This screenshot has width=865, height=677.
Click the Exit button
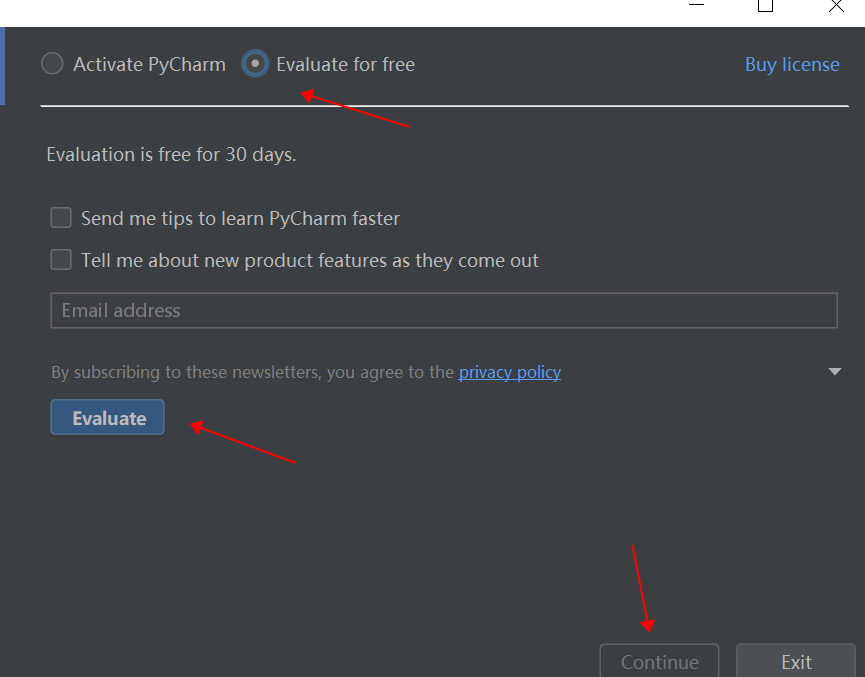point(796,661)
